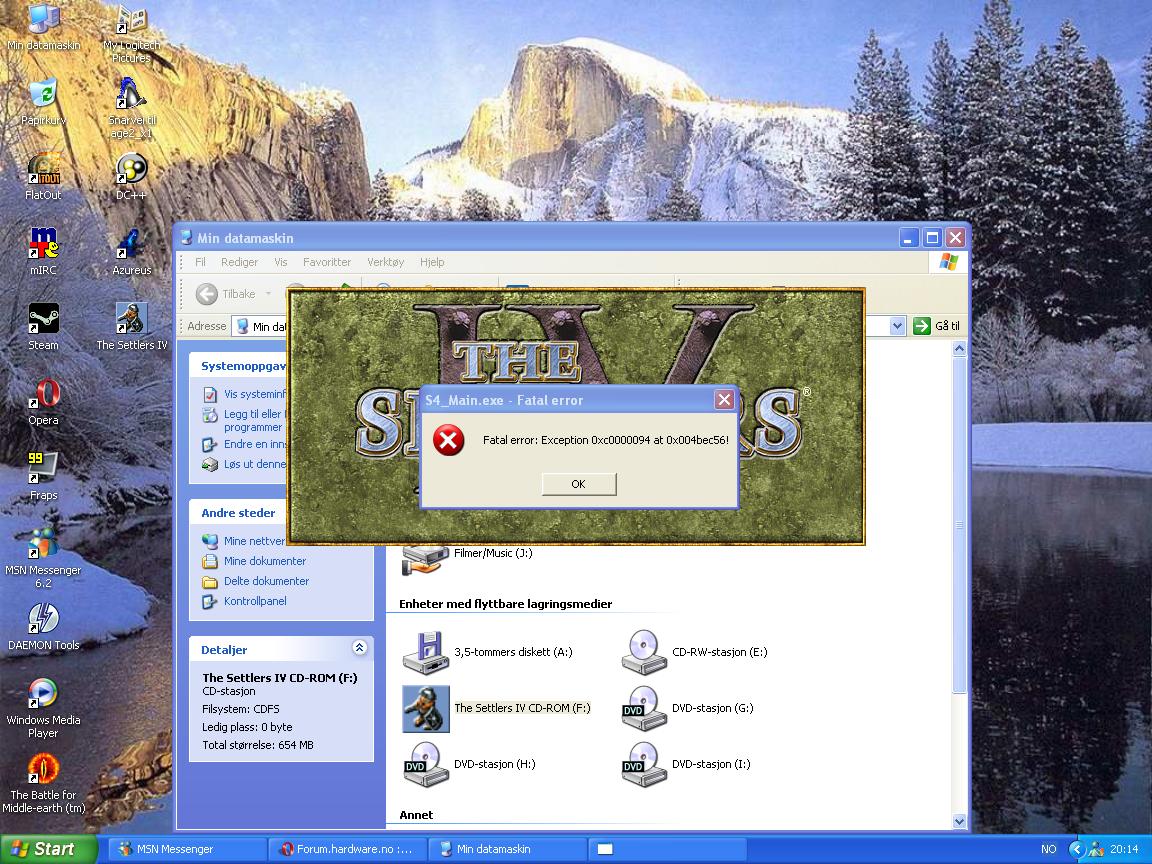Screen dimensions: 1152x864
Task: Select Filmer/Music (J:) drive icon
Action: click(x=467, y=560)
